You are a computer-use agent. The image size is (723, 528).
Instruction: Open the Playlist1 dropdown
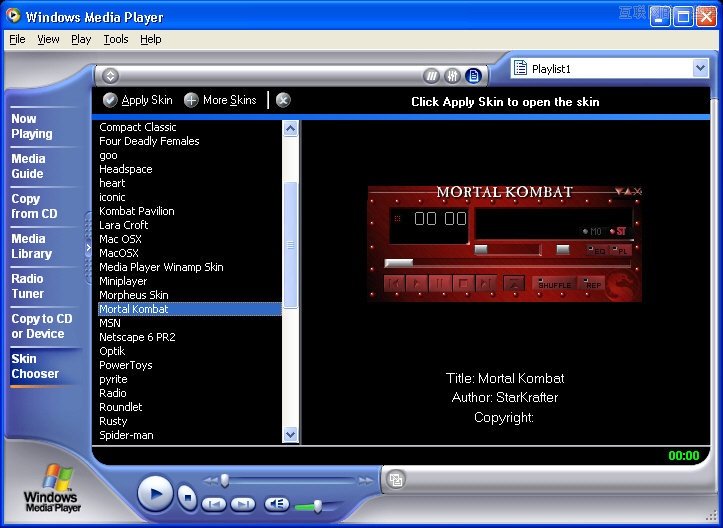700,68
